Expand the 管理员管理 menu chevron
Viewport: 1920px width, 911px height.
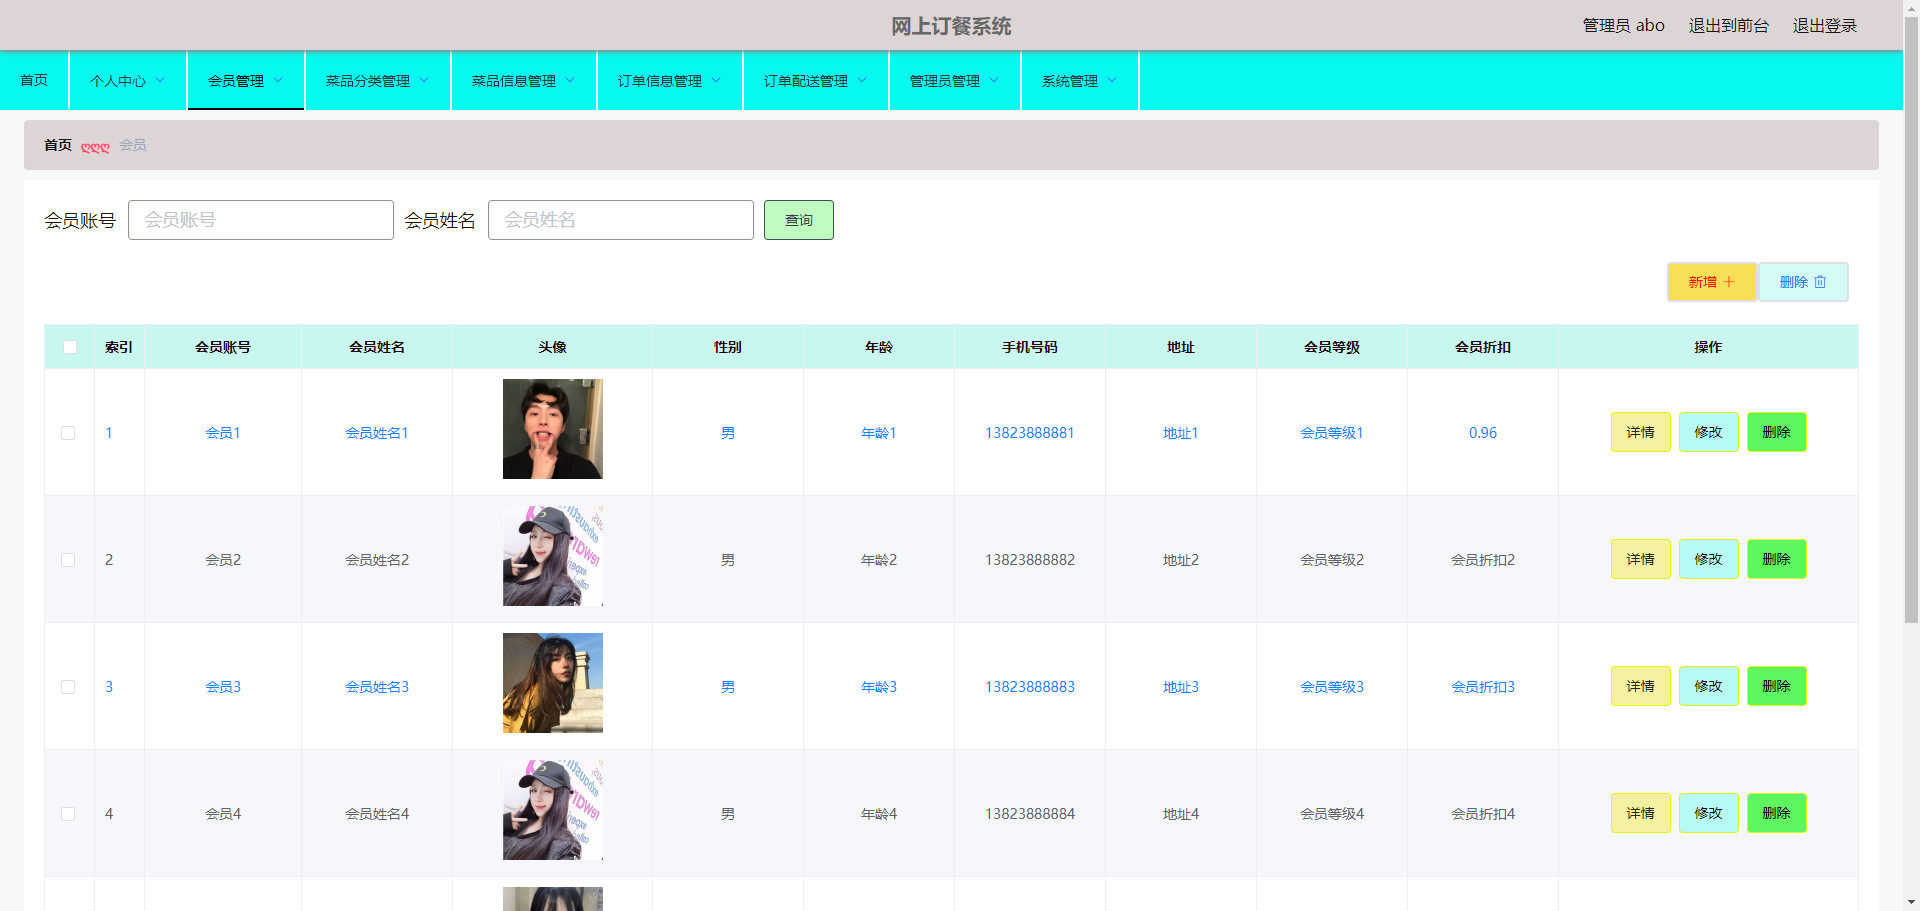click(x=994, y=81)
